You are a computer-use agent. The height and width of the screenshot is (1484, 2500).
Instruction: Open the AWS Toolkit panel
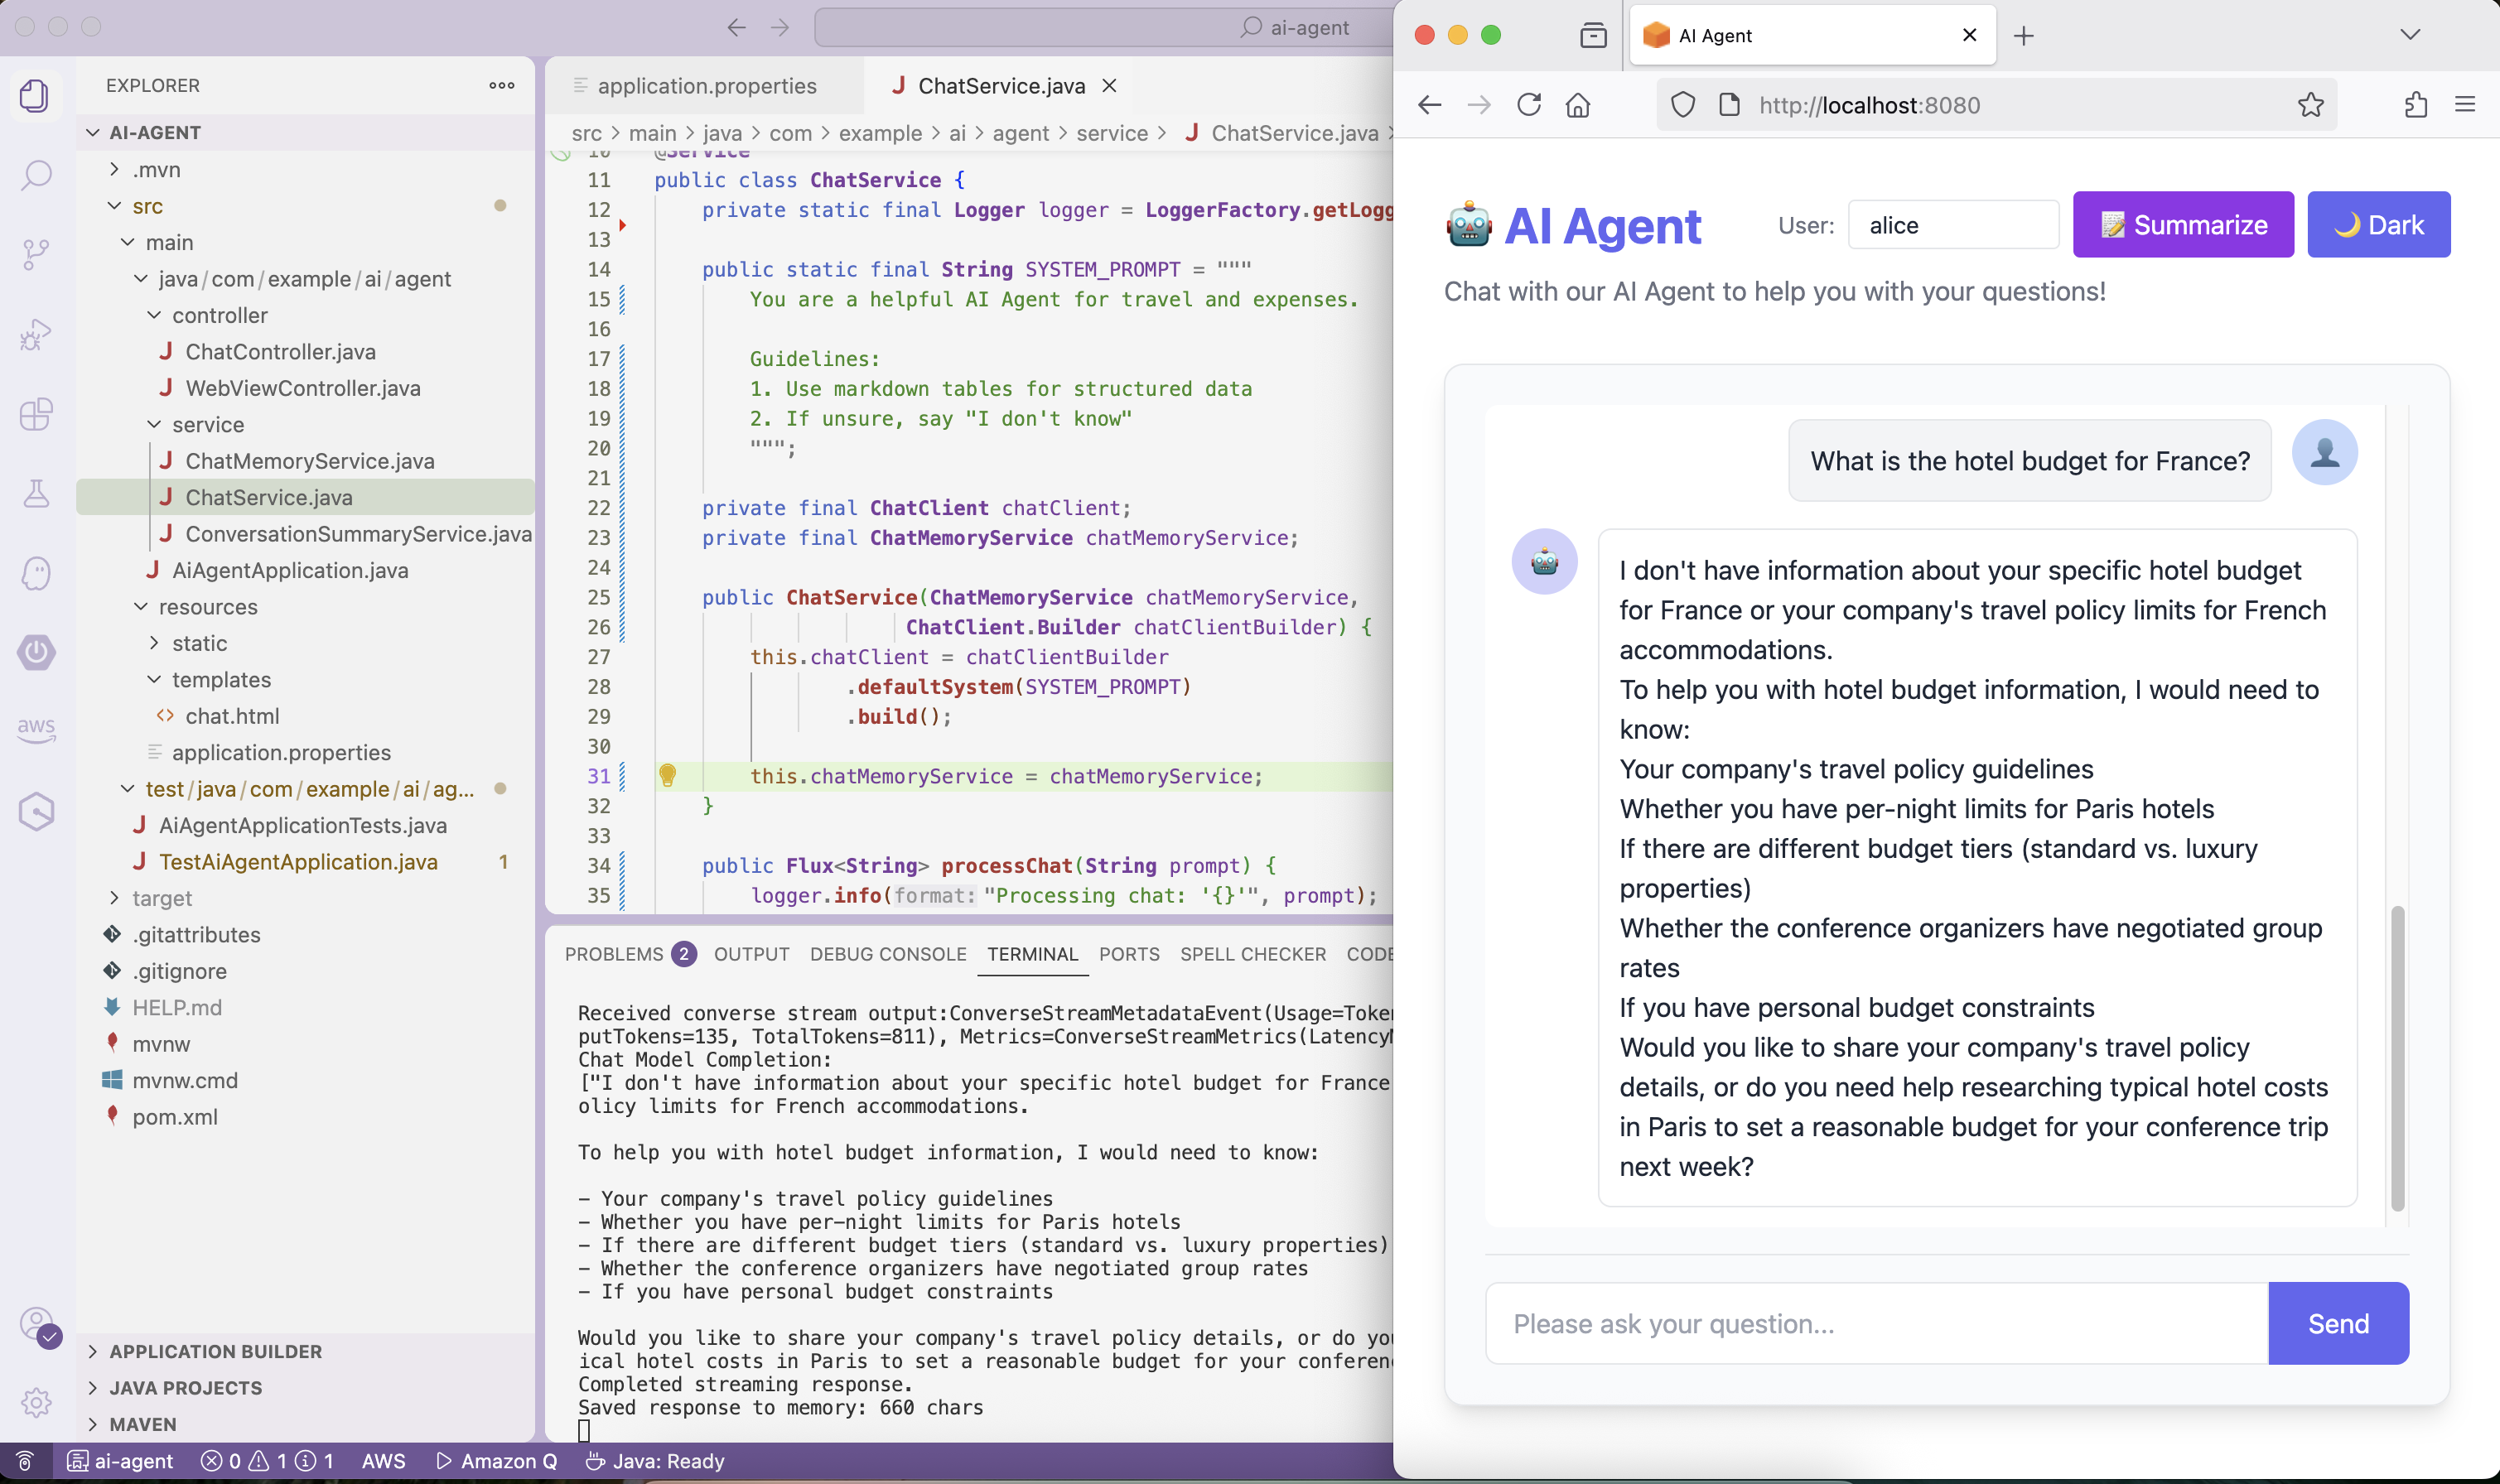coord(36,730)
